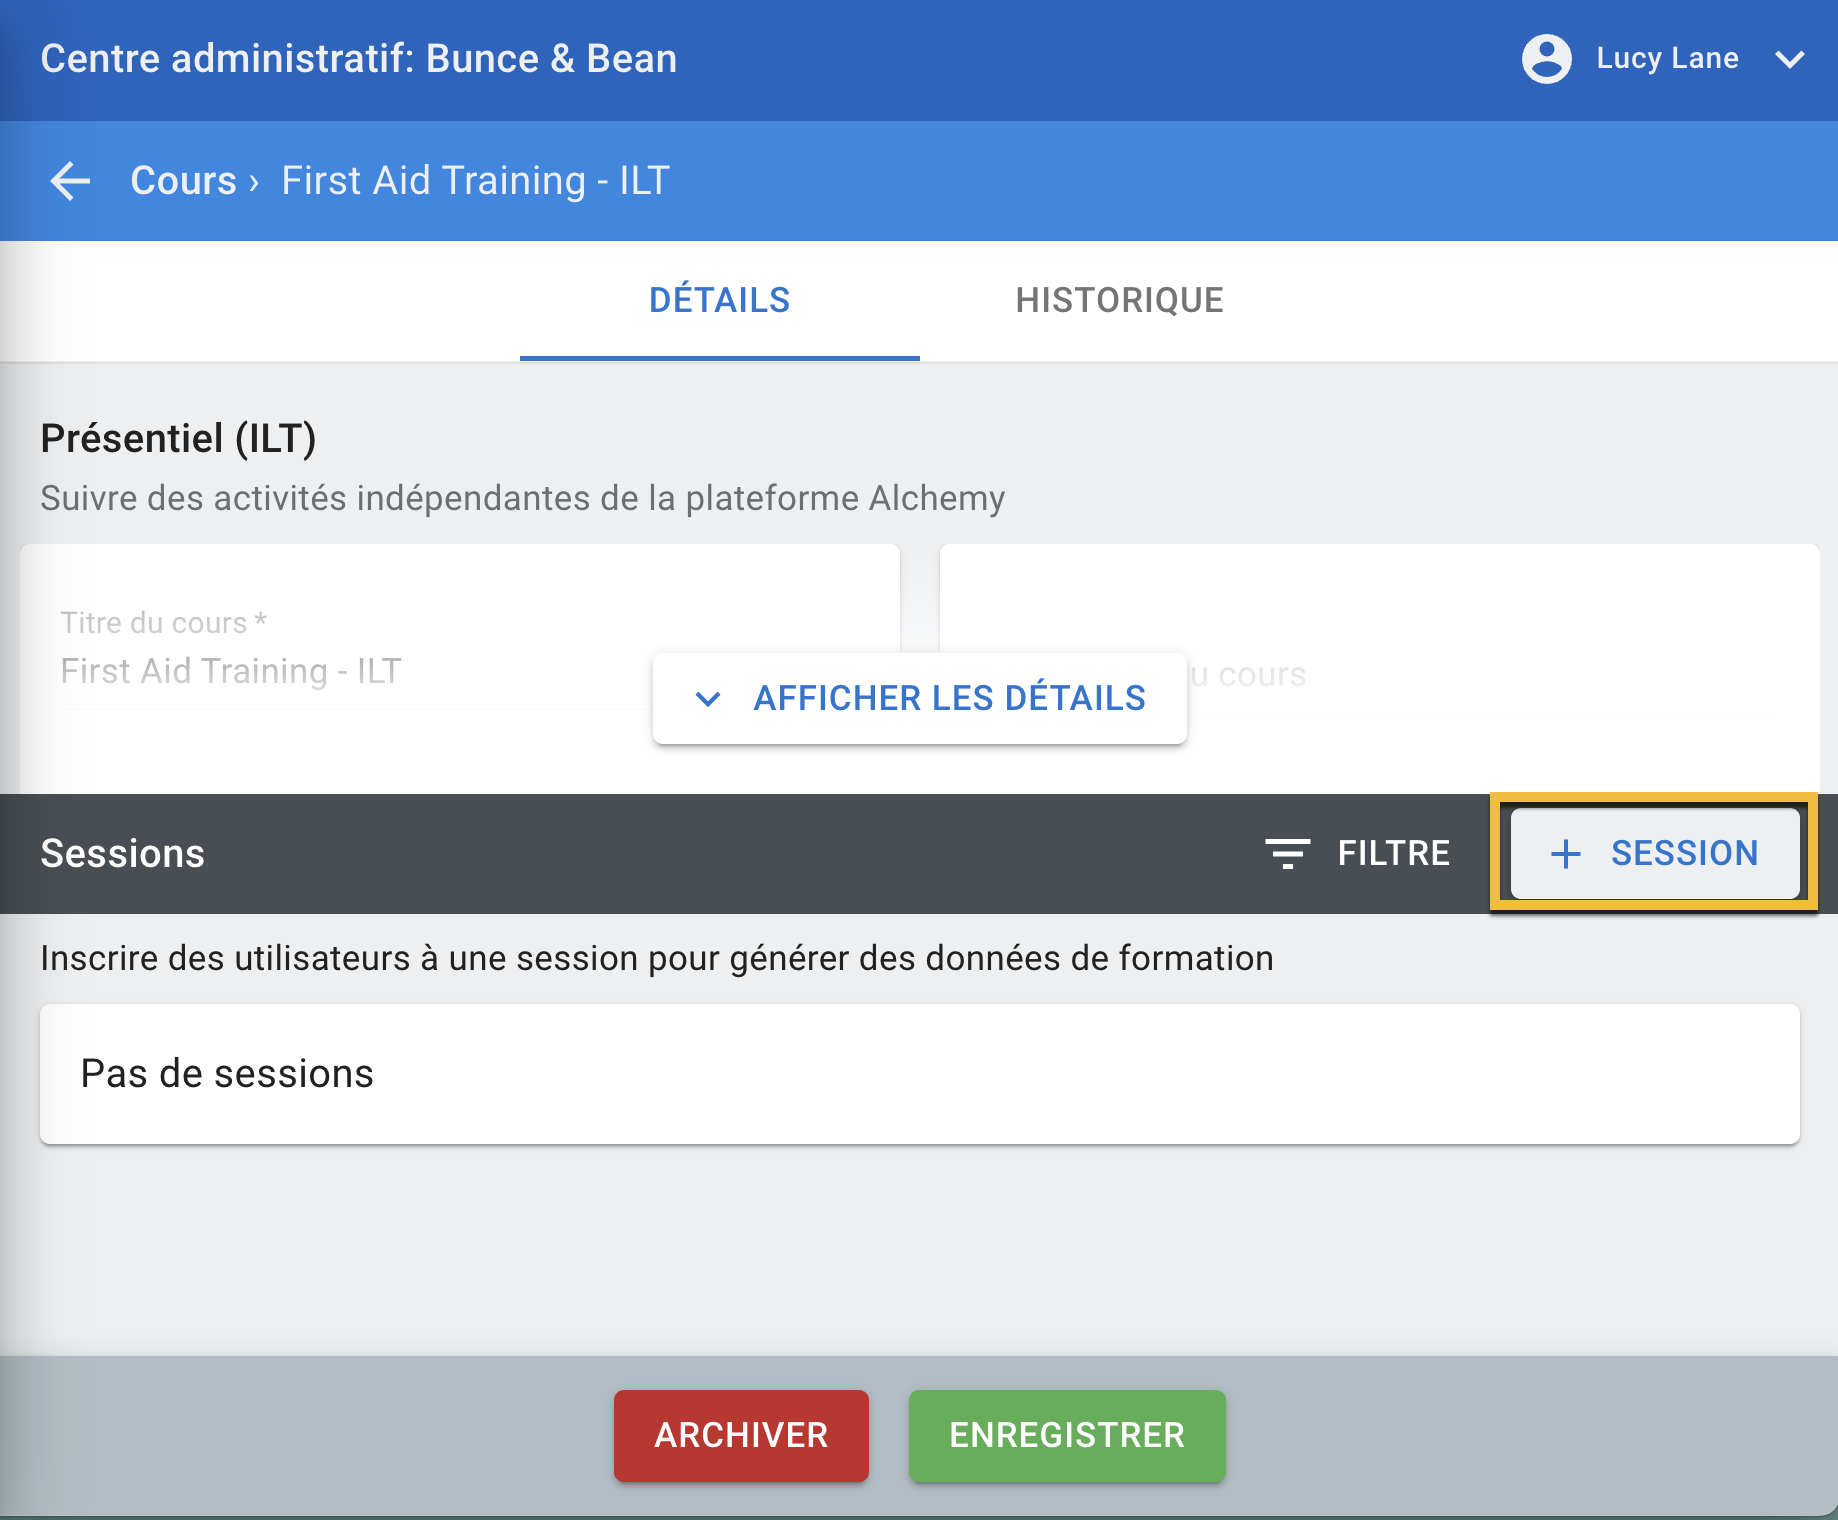Click the First Aid Training breadcrumb title
Image resolution: width=1838 pixels, height=1520 pixels.
(475, 181)
